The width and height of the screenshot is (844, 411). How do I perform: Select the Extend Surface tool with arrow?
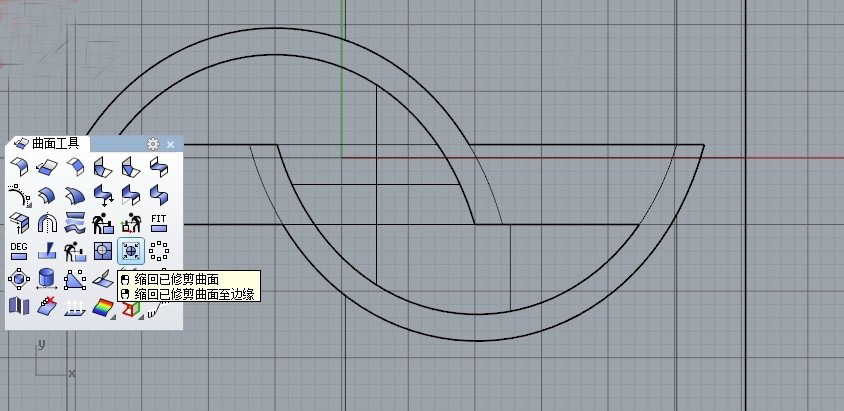tap(47, 166)
